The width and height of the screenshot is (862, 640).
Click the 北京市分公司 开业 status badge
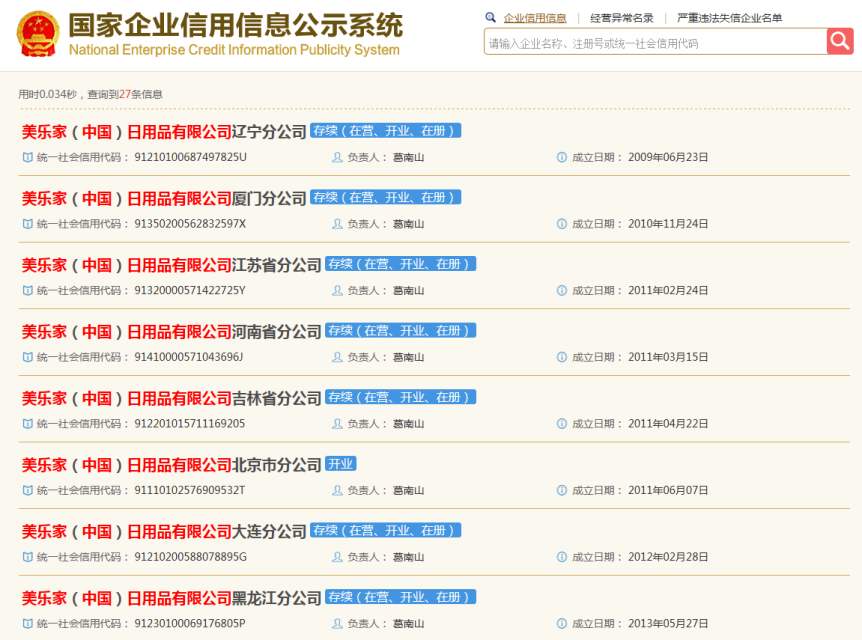click(x=341, y=464)
